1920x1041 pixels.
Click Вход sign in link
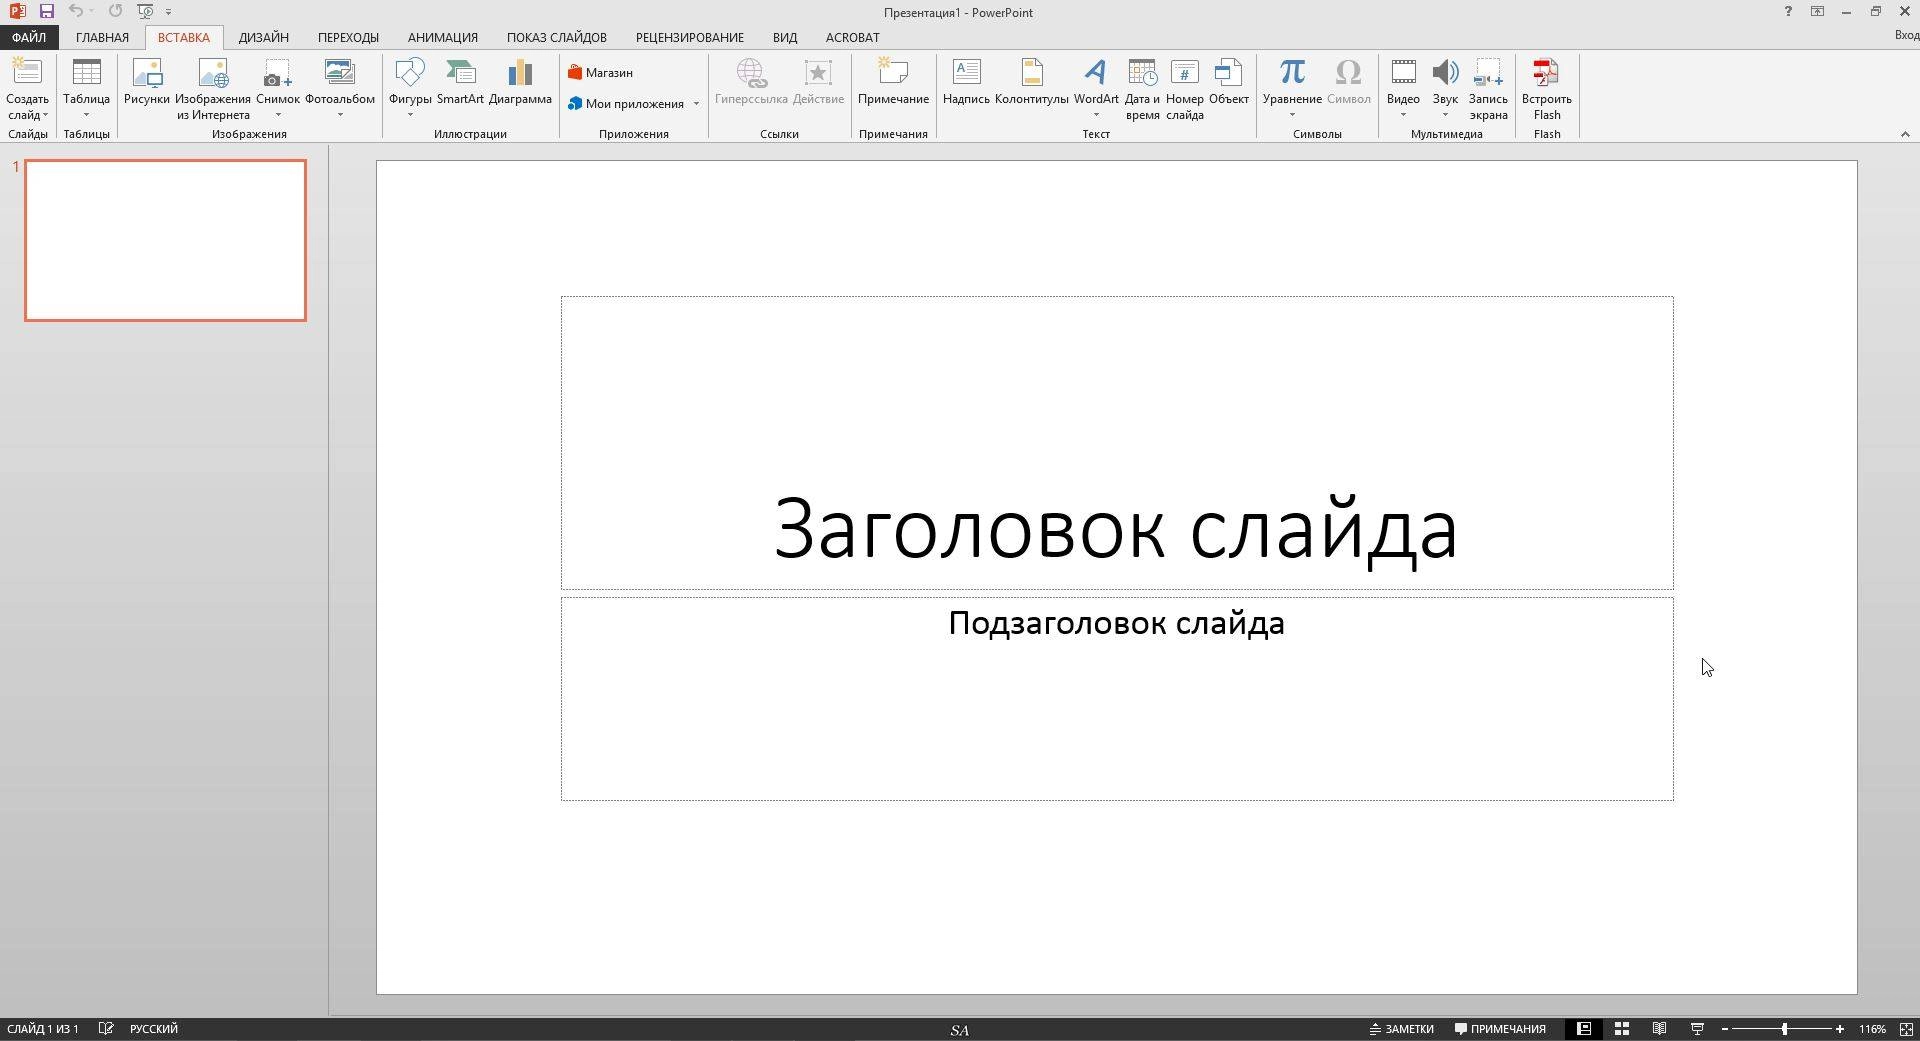tap(1906, 35)
